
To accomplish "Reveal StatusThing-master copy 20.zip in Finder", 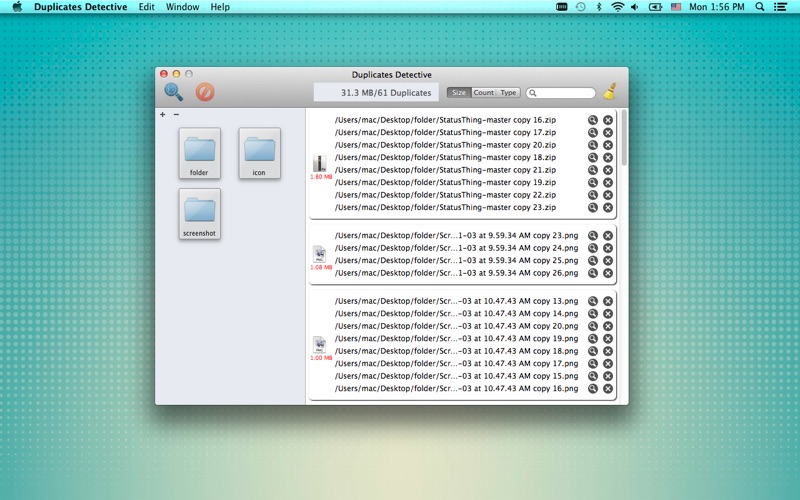I will pyautogui.click(x=592, y=145).
